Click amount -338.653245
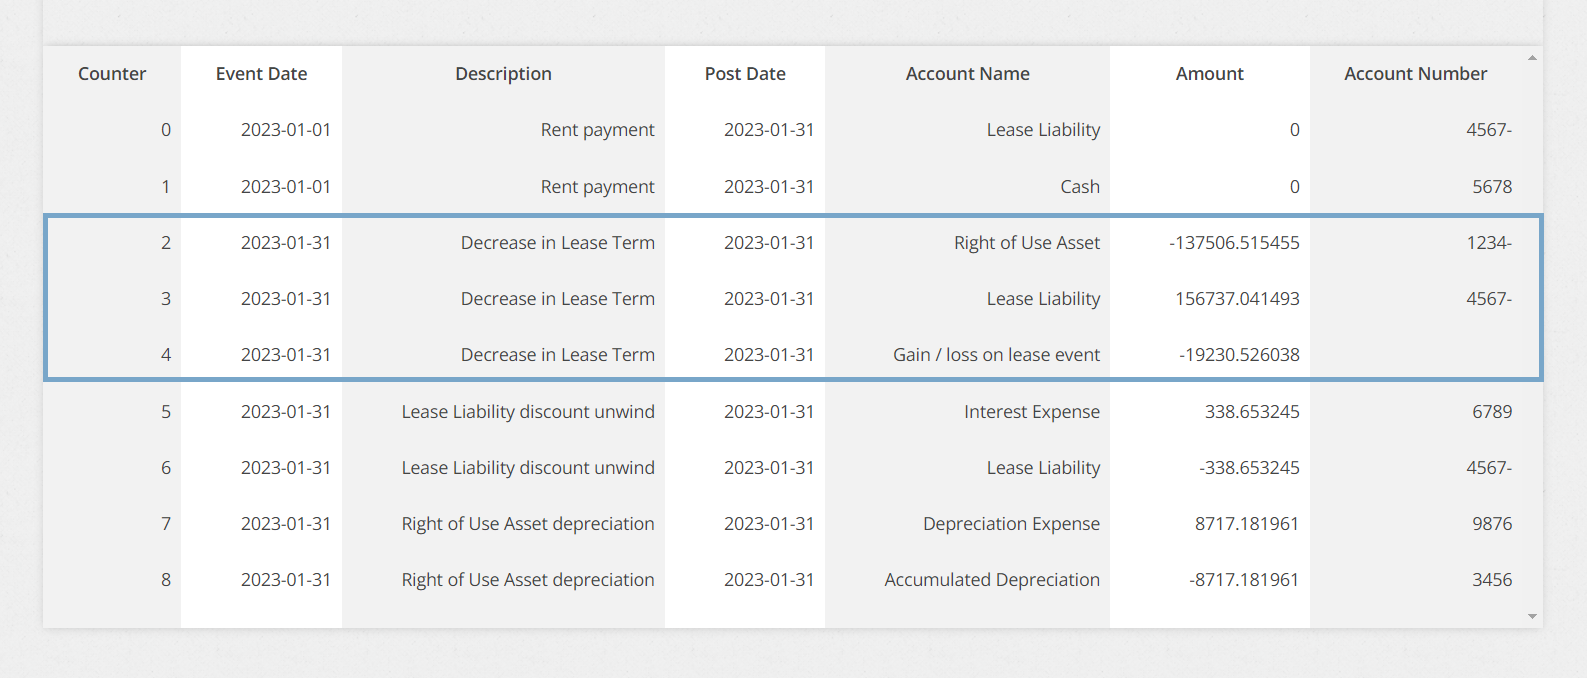Image resolution: width=1587 pixels, height=678 pixels. pos(1249,468)
